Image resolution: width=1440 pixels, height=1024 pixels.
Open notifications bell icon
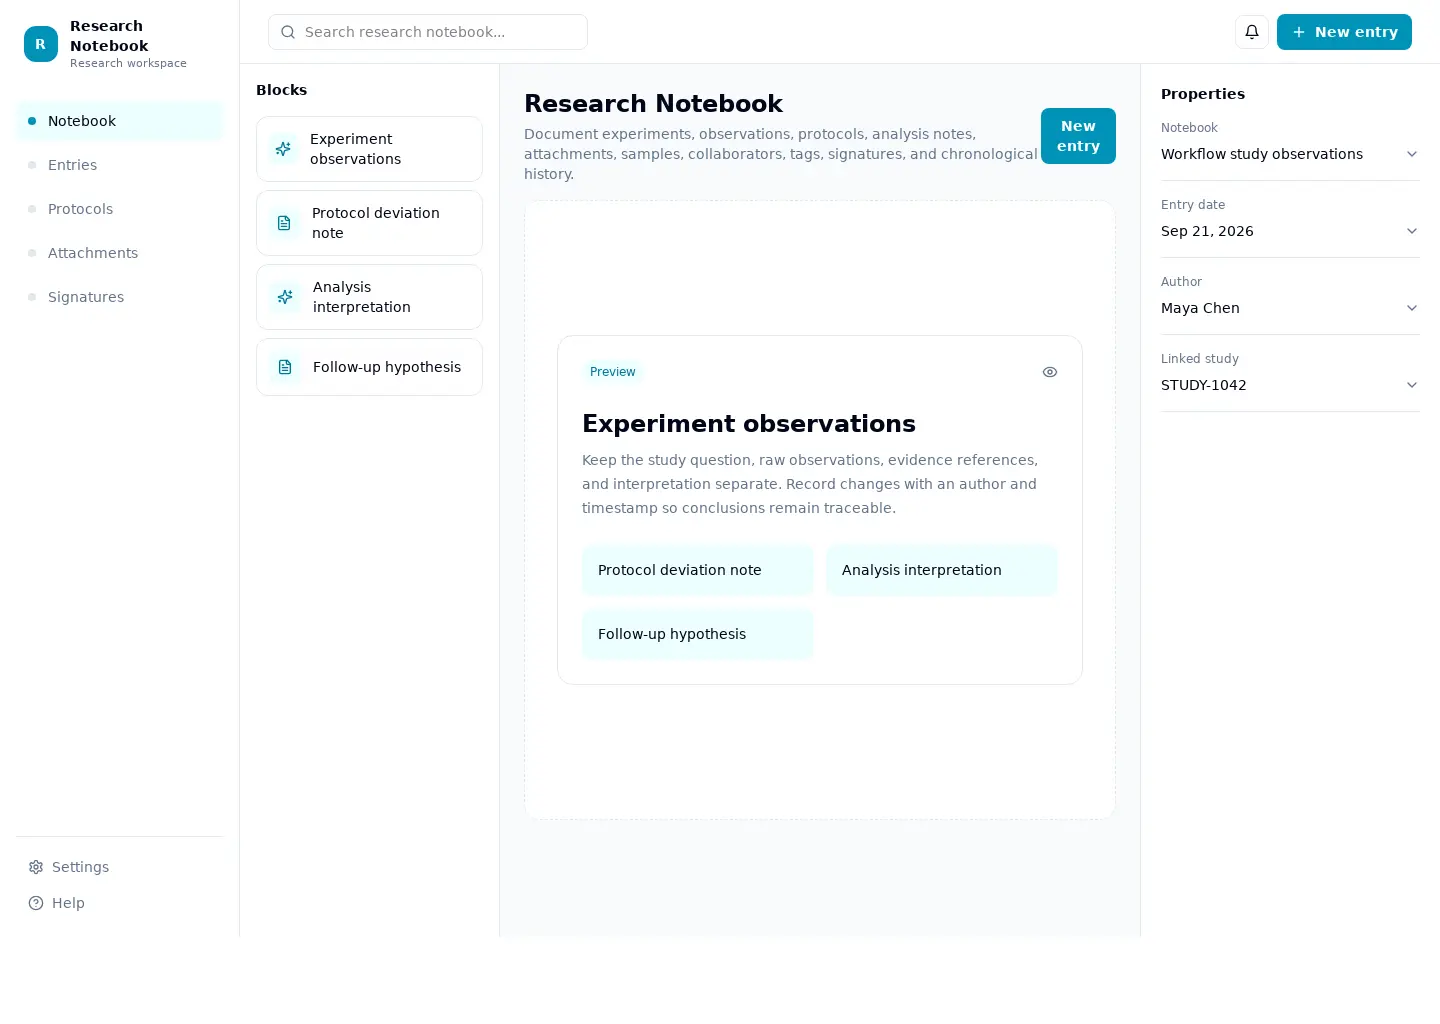click(x=1252, y=32)
